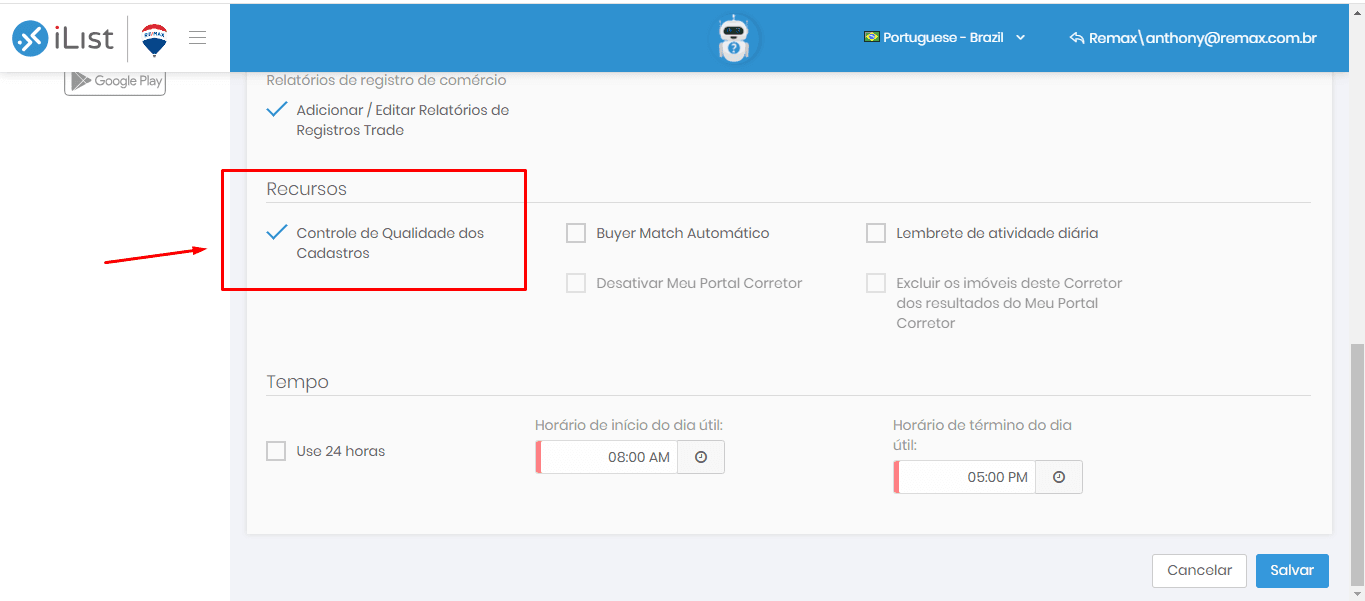
Task: Click the 08:00 AM start time field
Action: click(x=607, y=457)
